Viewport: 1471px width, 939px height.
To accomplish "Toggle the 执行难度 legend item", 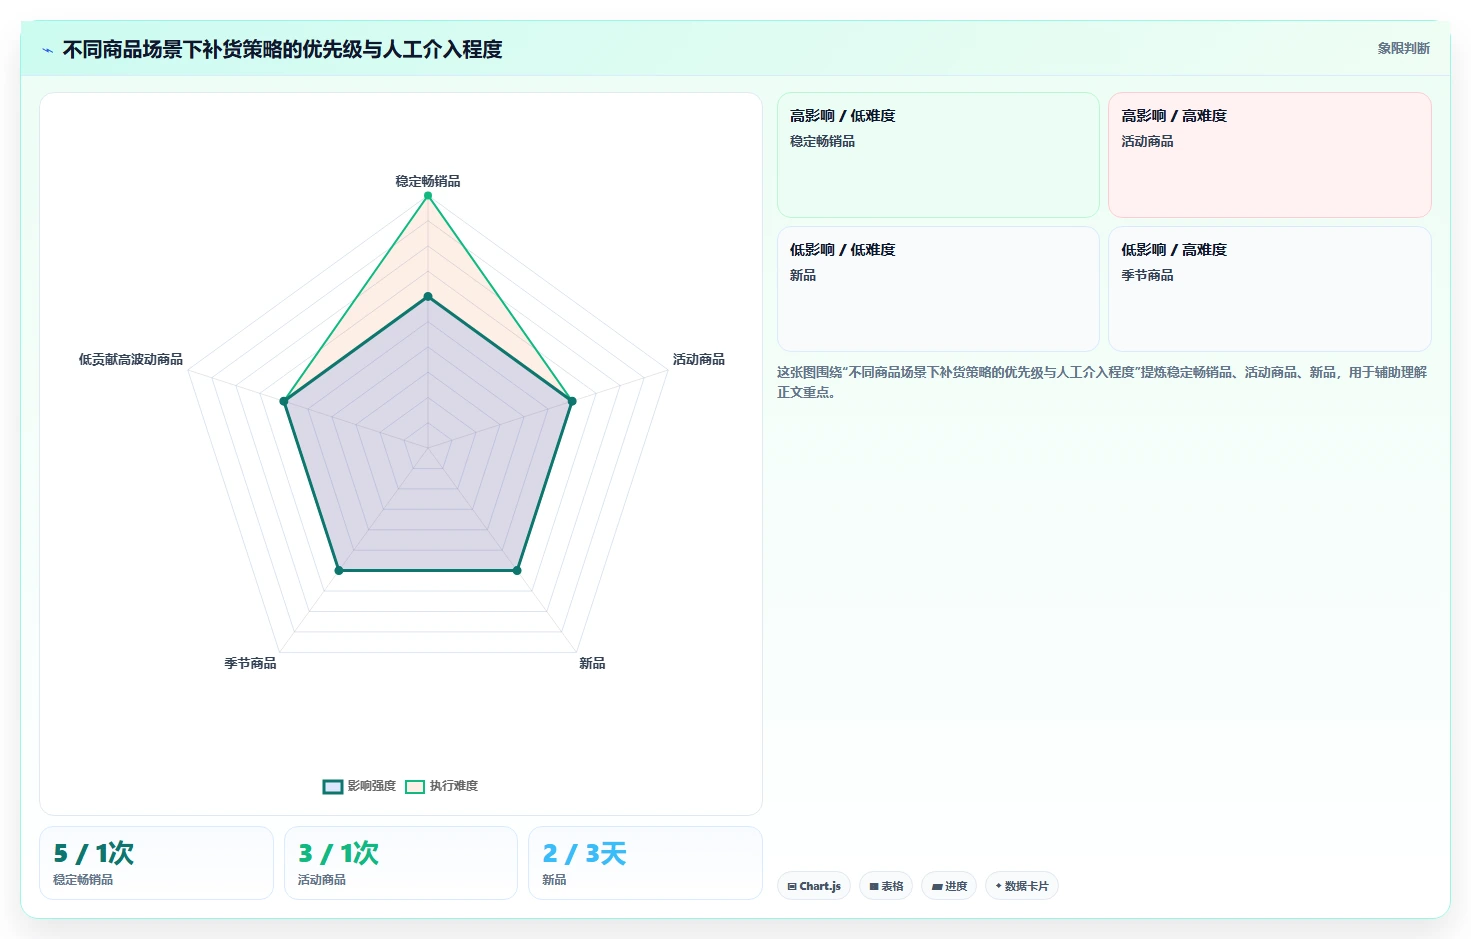I will (x=442, y=786).
